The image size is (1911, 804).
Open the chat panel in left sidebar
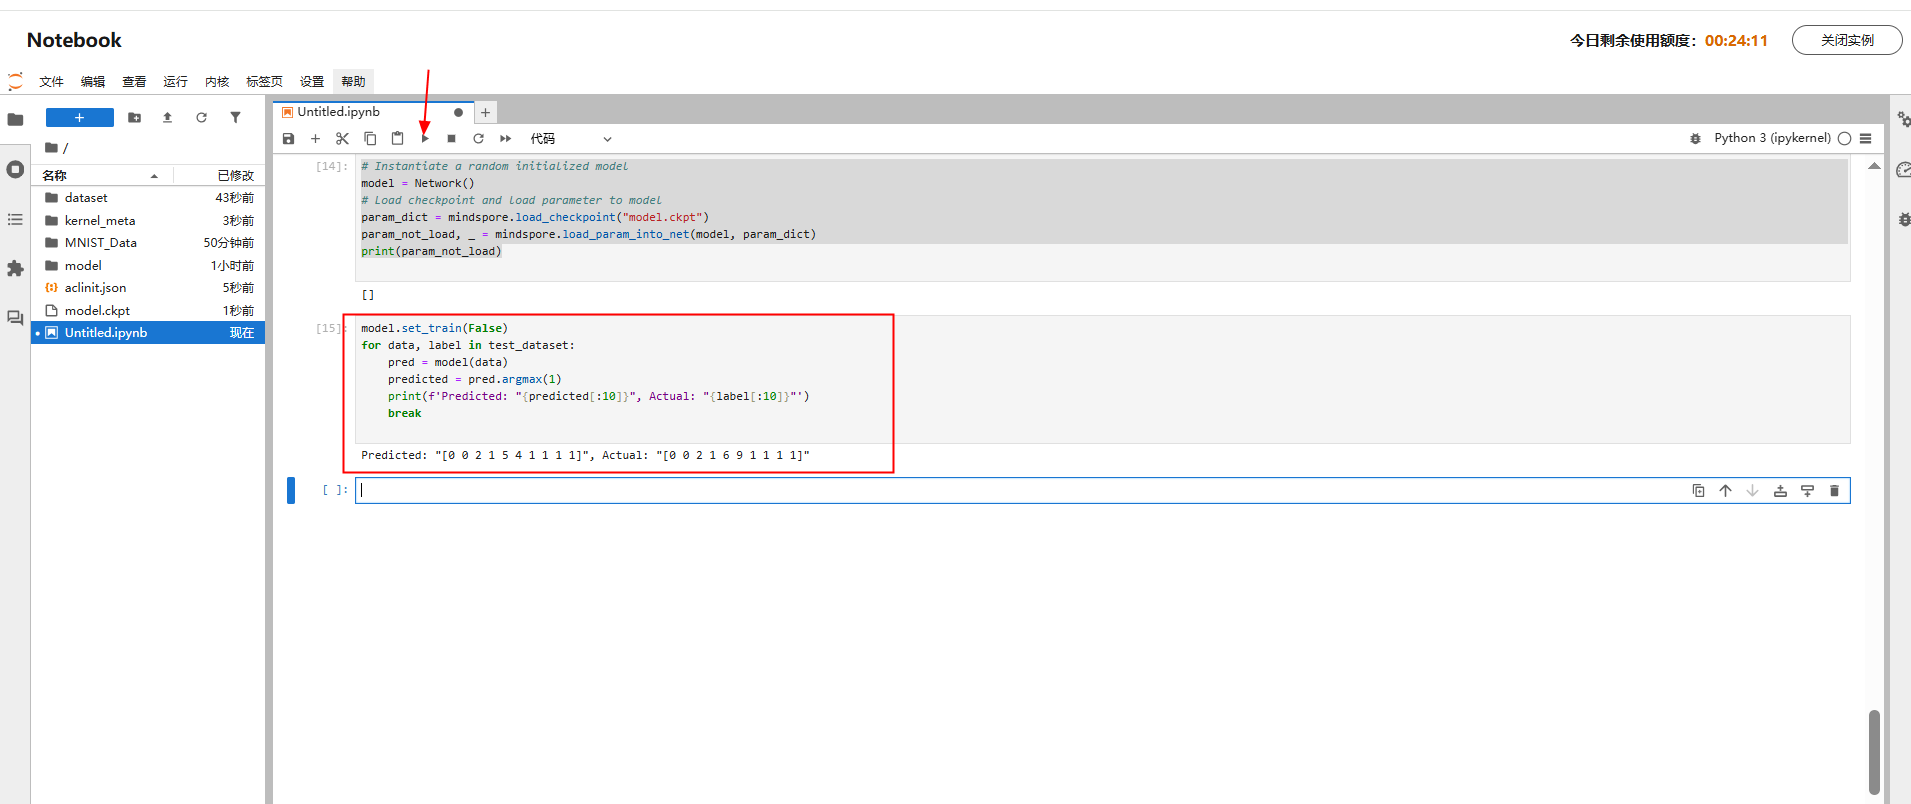point(15,318)
